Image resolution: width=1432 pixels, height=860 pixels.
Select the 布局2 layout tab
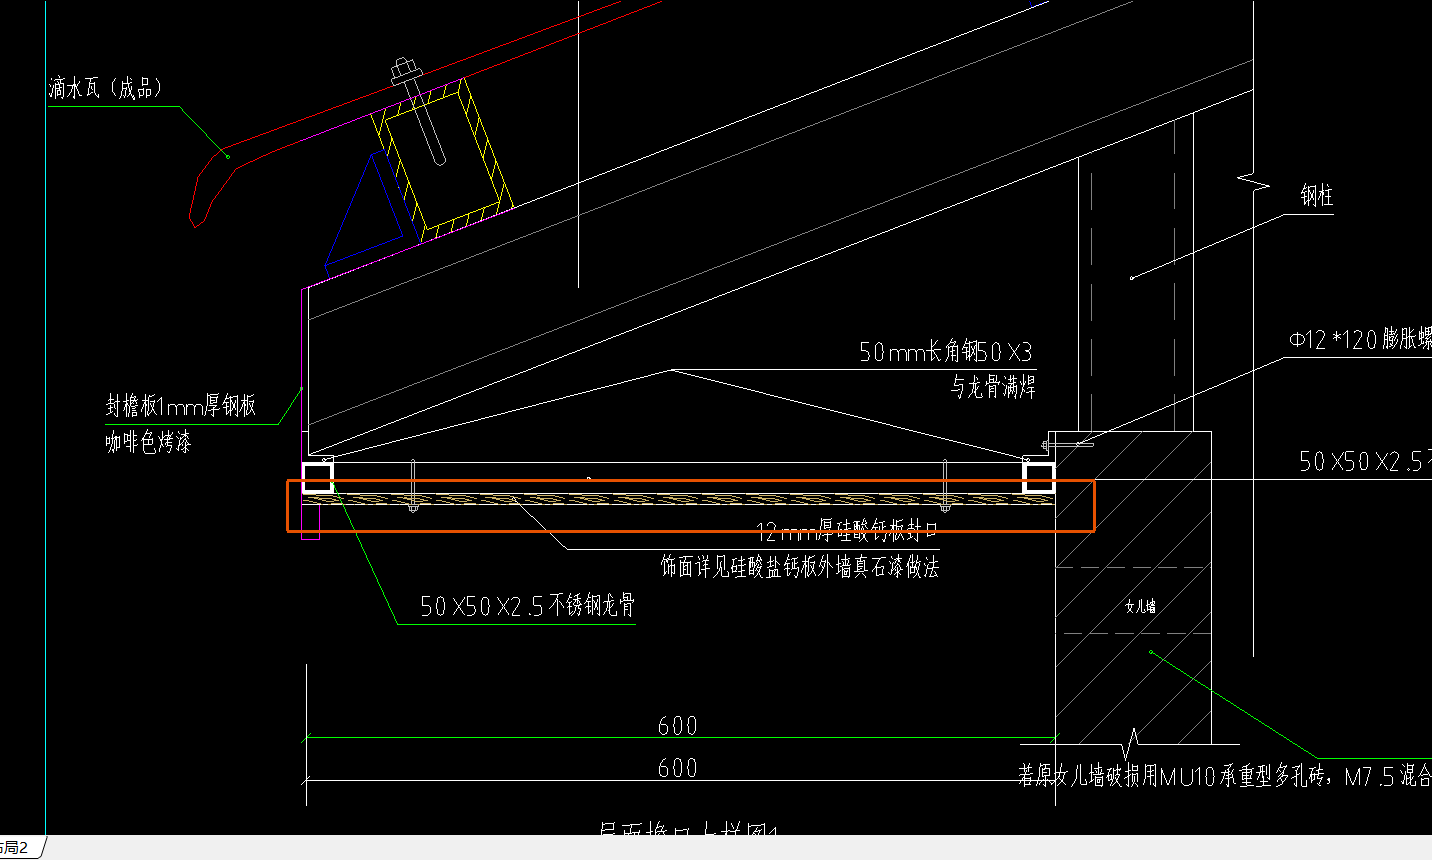click(x=18, y=848)
